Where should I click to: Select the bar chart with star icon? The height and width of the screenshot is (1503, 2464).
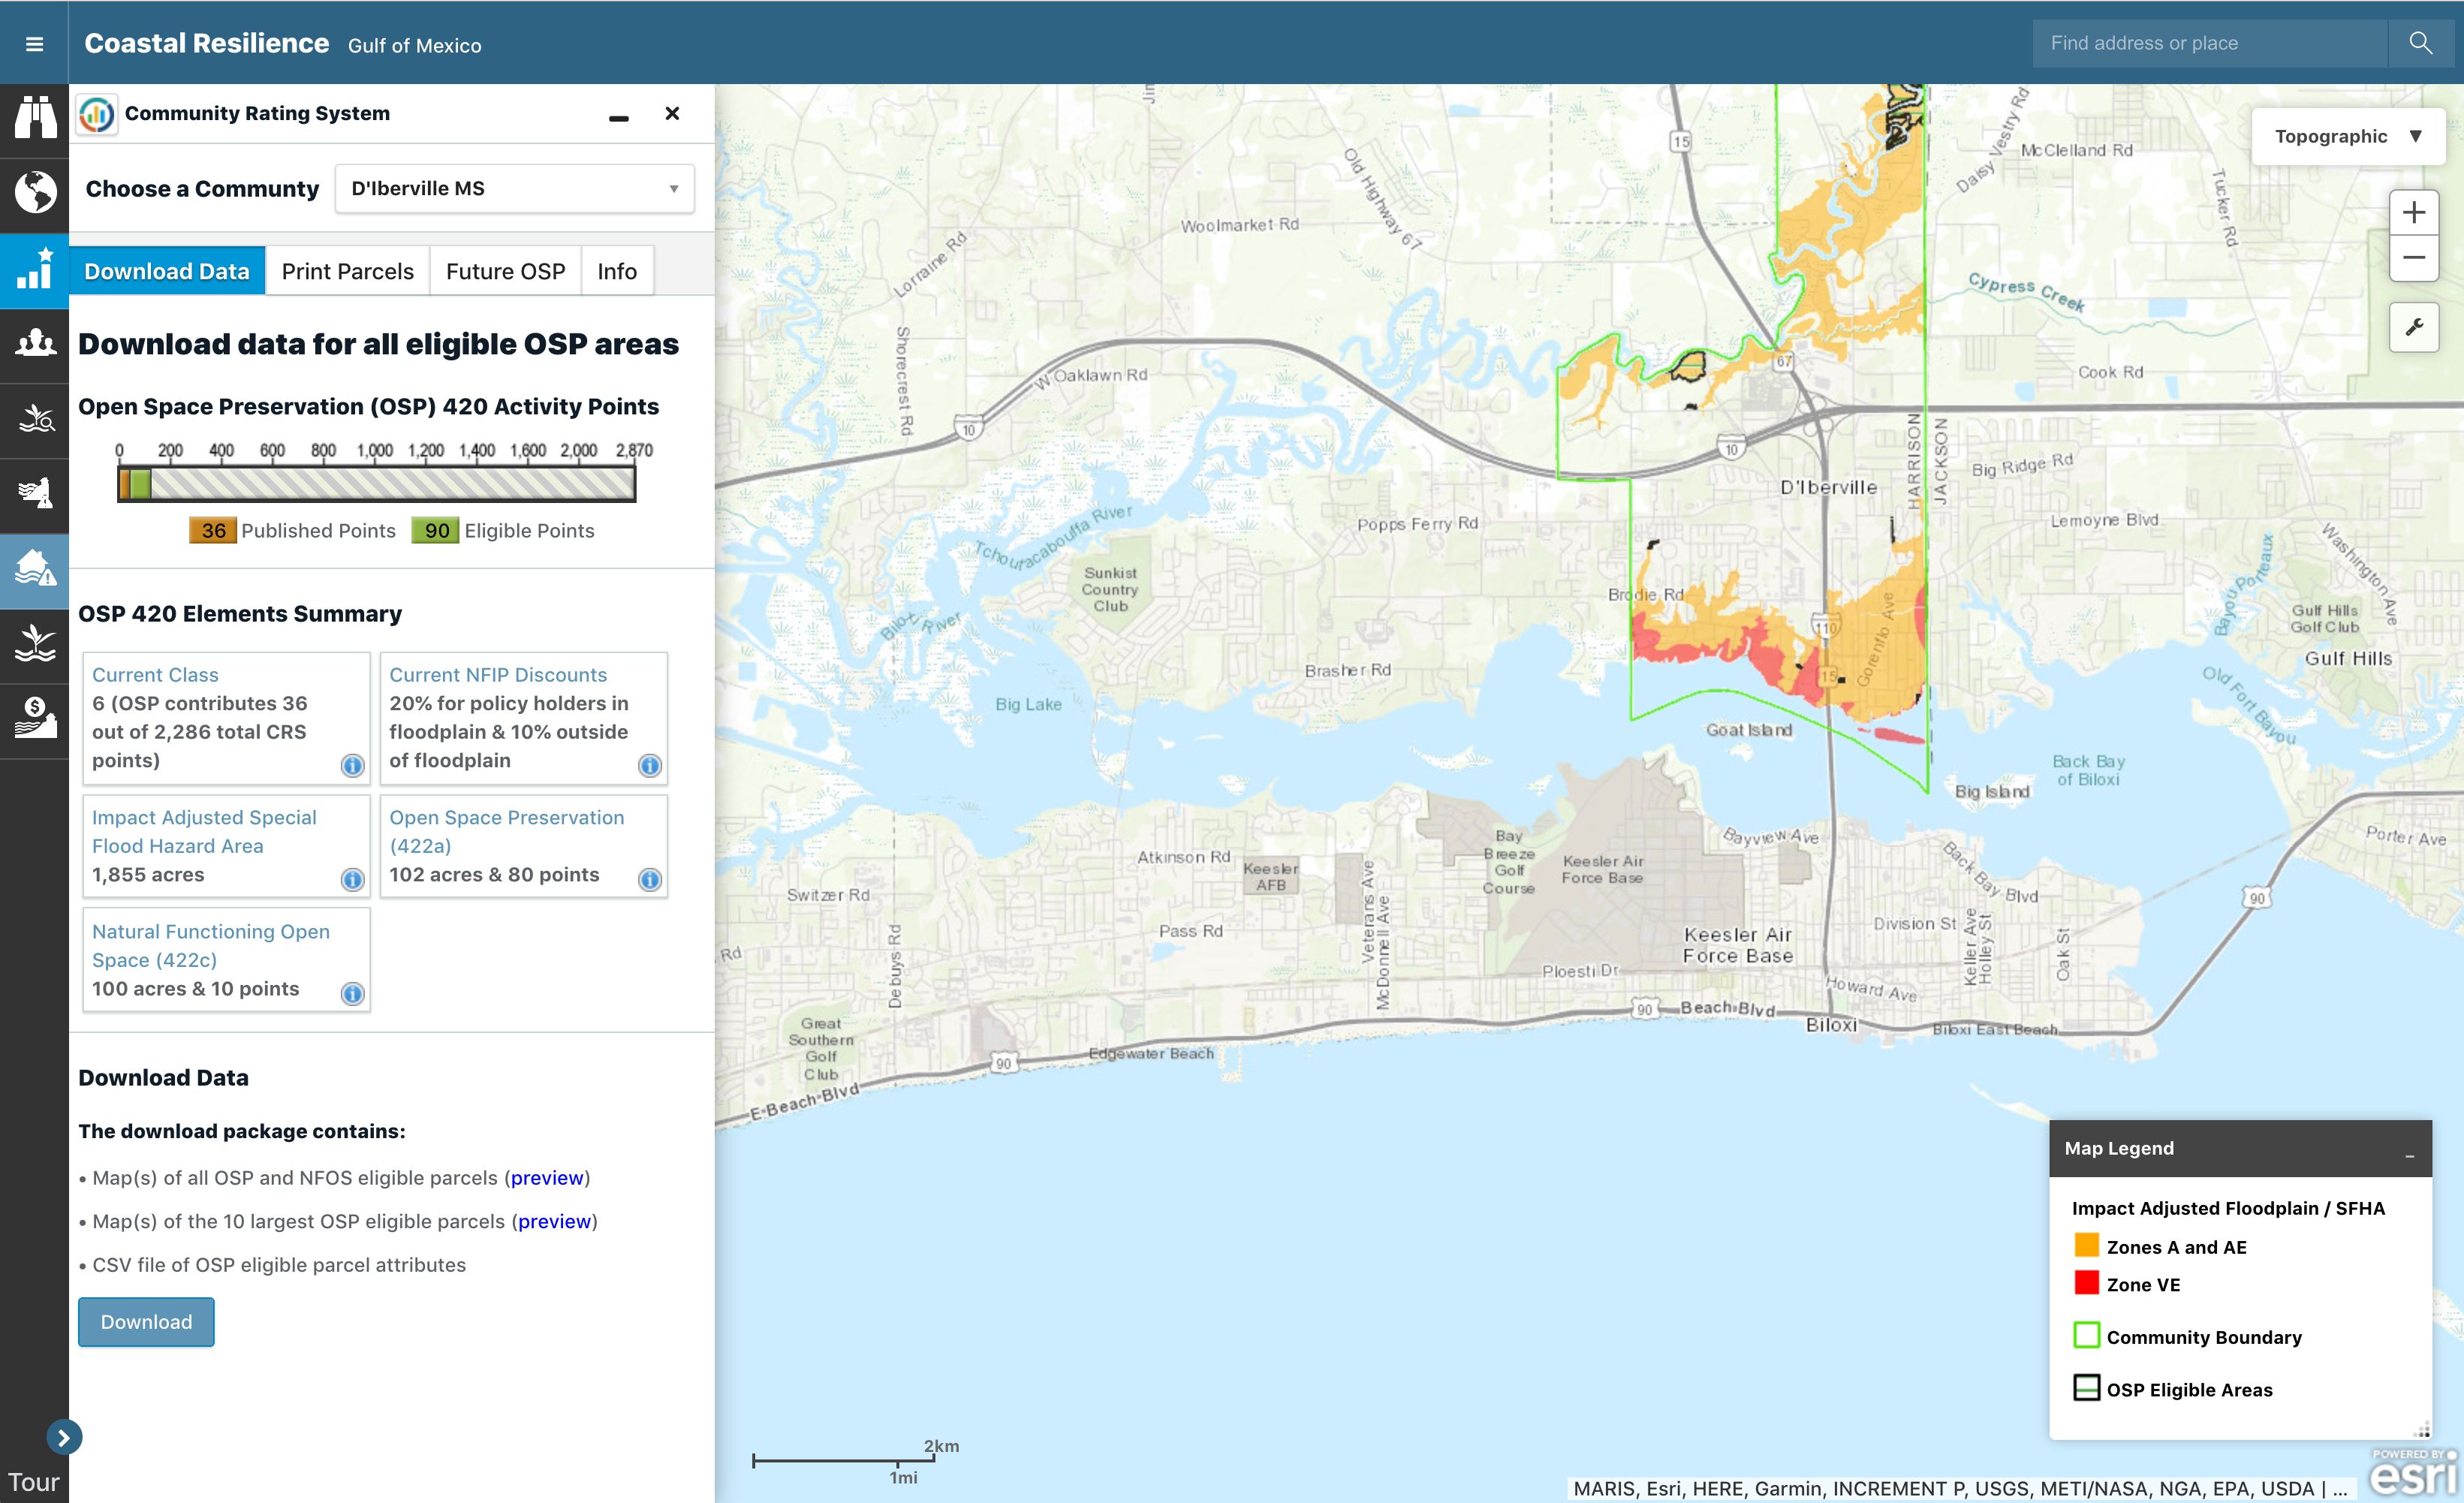point(34,269)
